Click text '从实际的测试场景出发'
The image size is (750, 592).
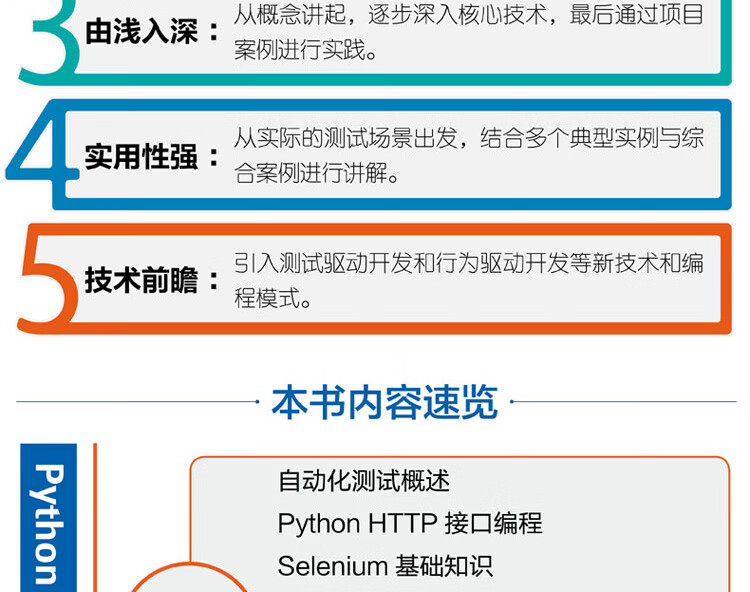pyautogui.click(x=345, y=138)
